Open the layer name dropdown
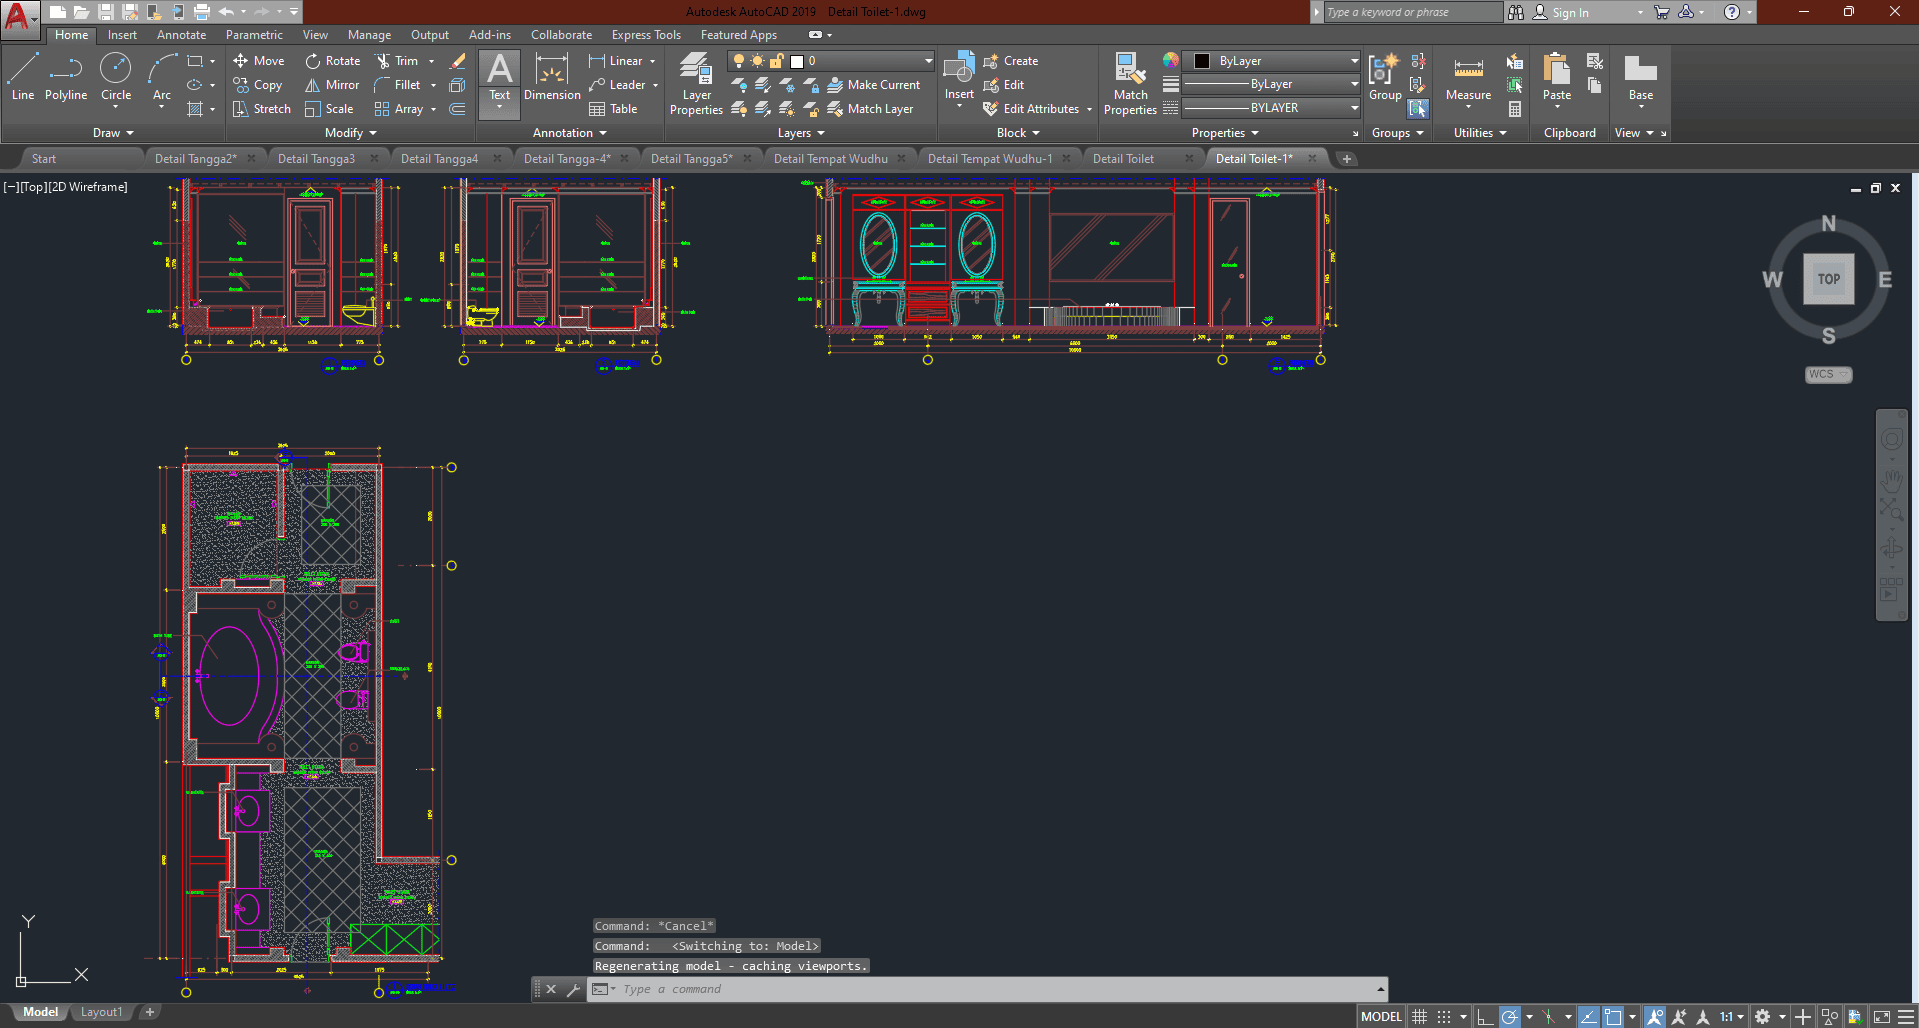The width and height of the screenshot is (1919, 1028). click(927, 61)
